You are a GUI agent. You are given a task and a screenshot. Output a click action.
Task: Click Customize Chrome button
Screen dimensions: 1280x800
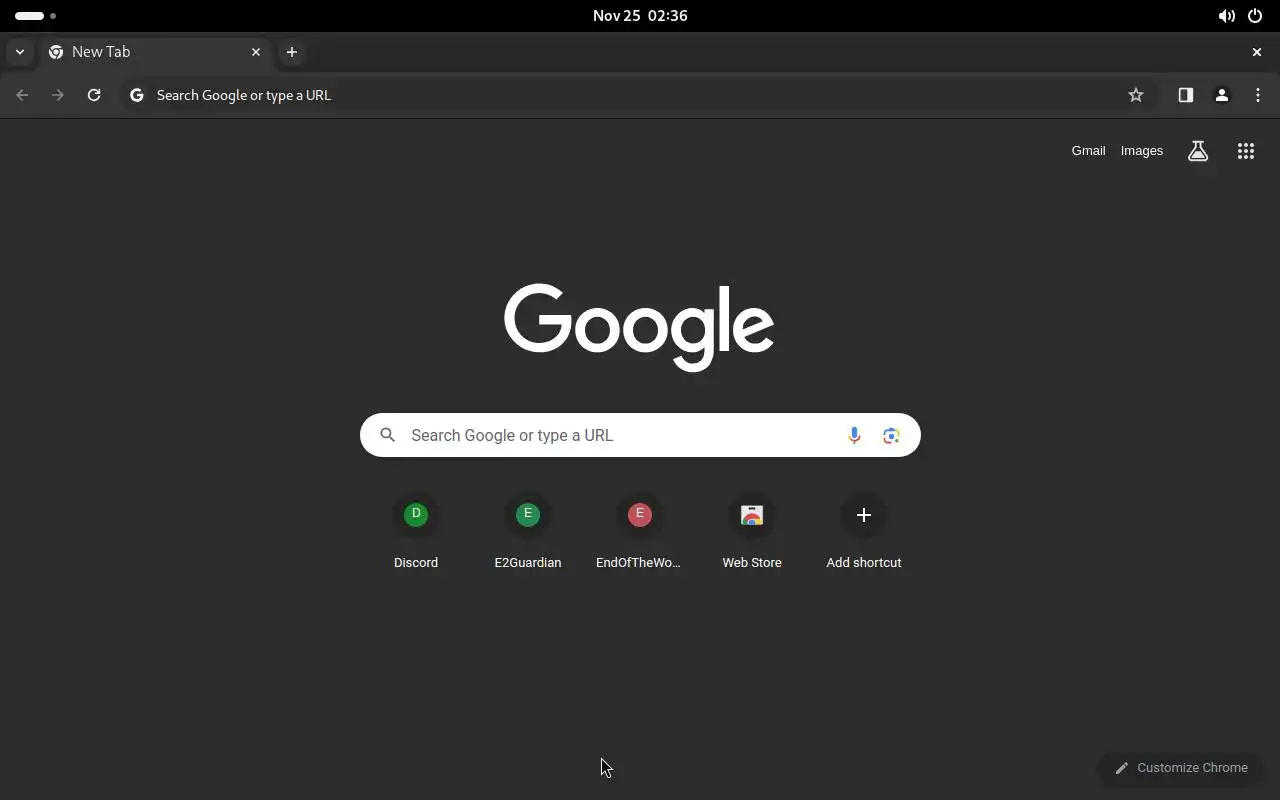(1181, 768)
